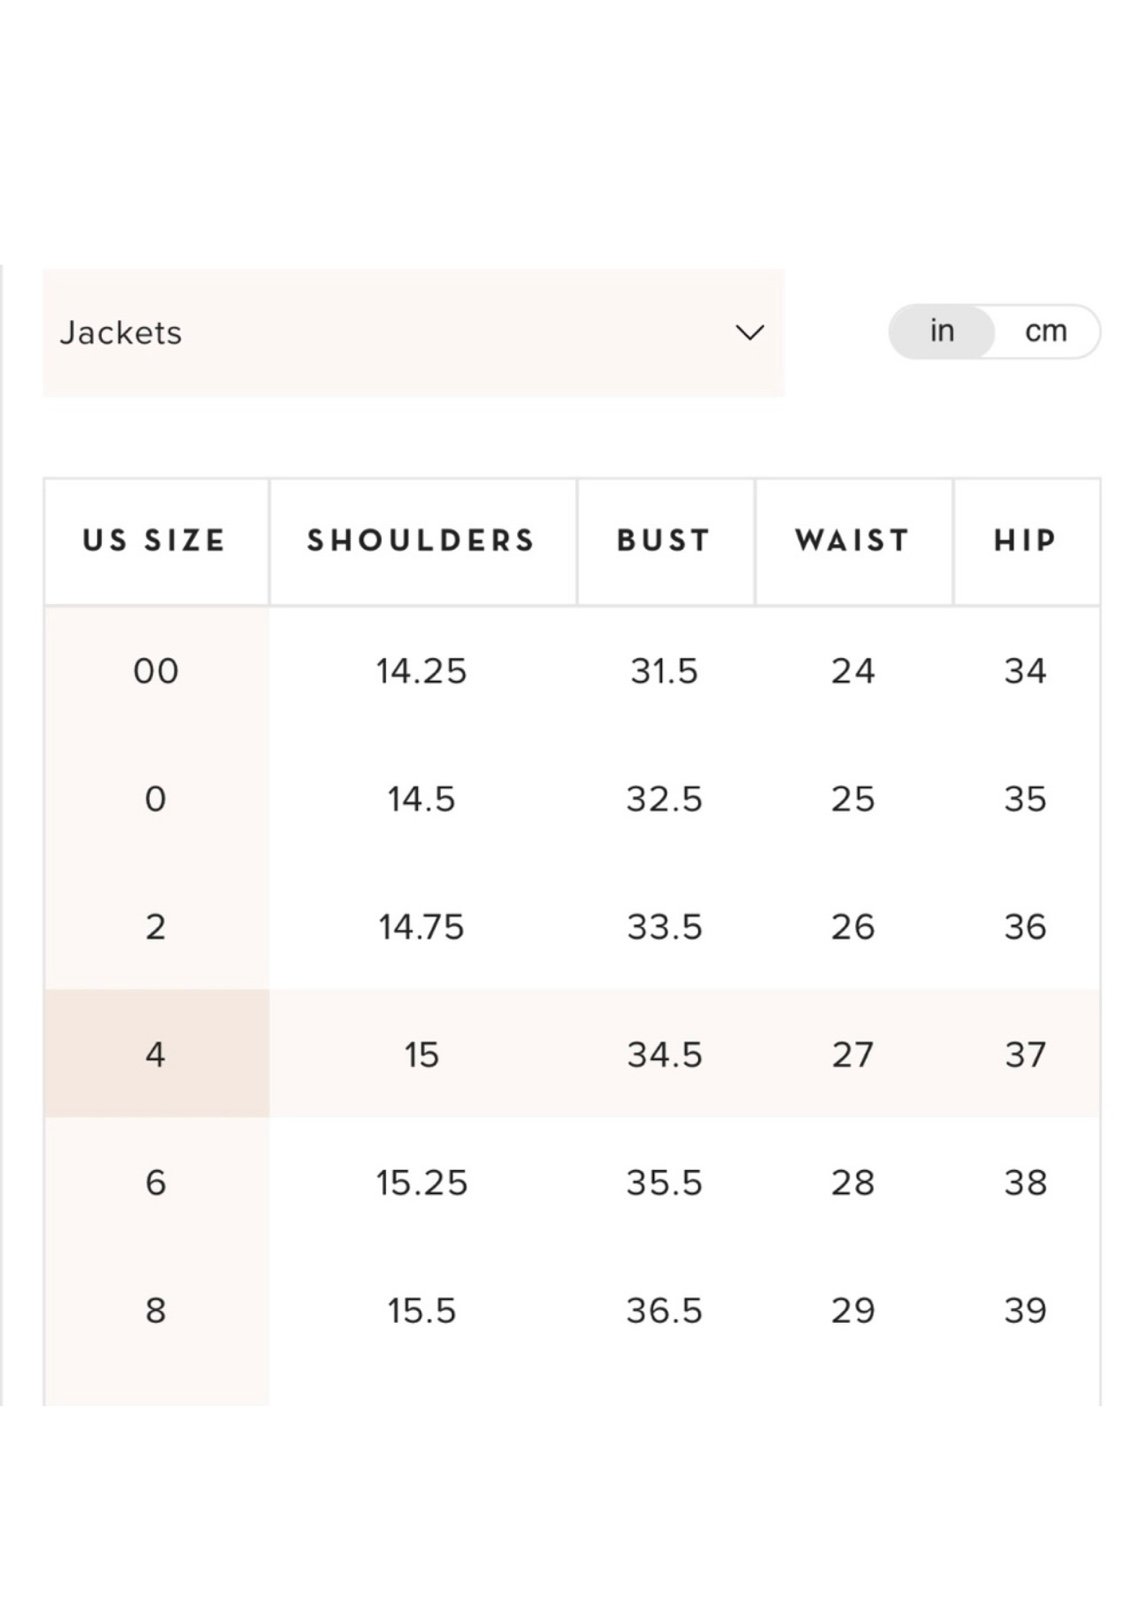Select the size 00 row
The width and height of the screenshot is (1142, 1600).
coord(572,671)
